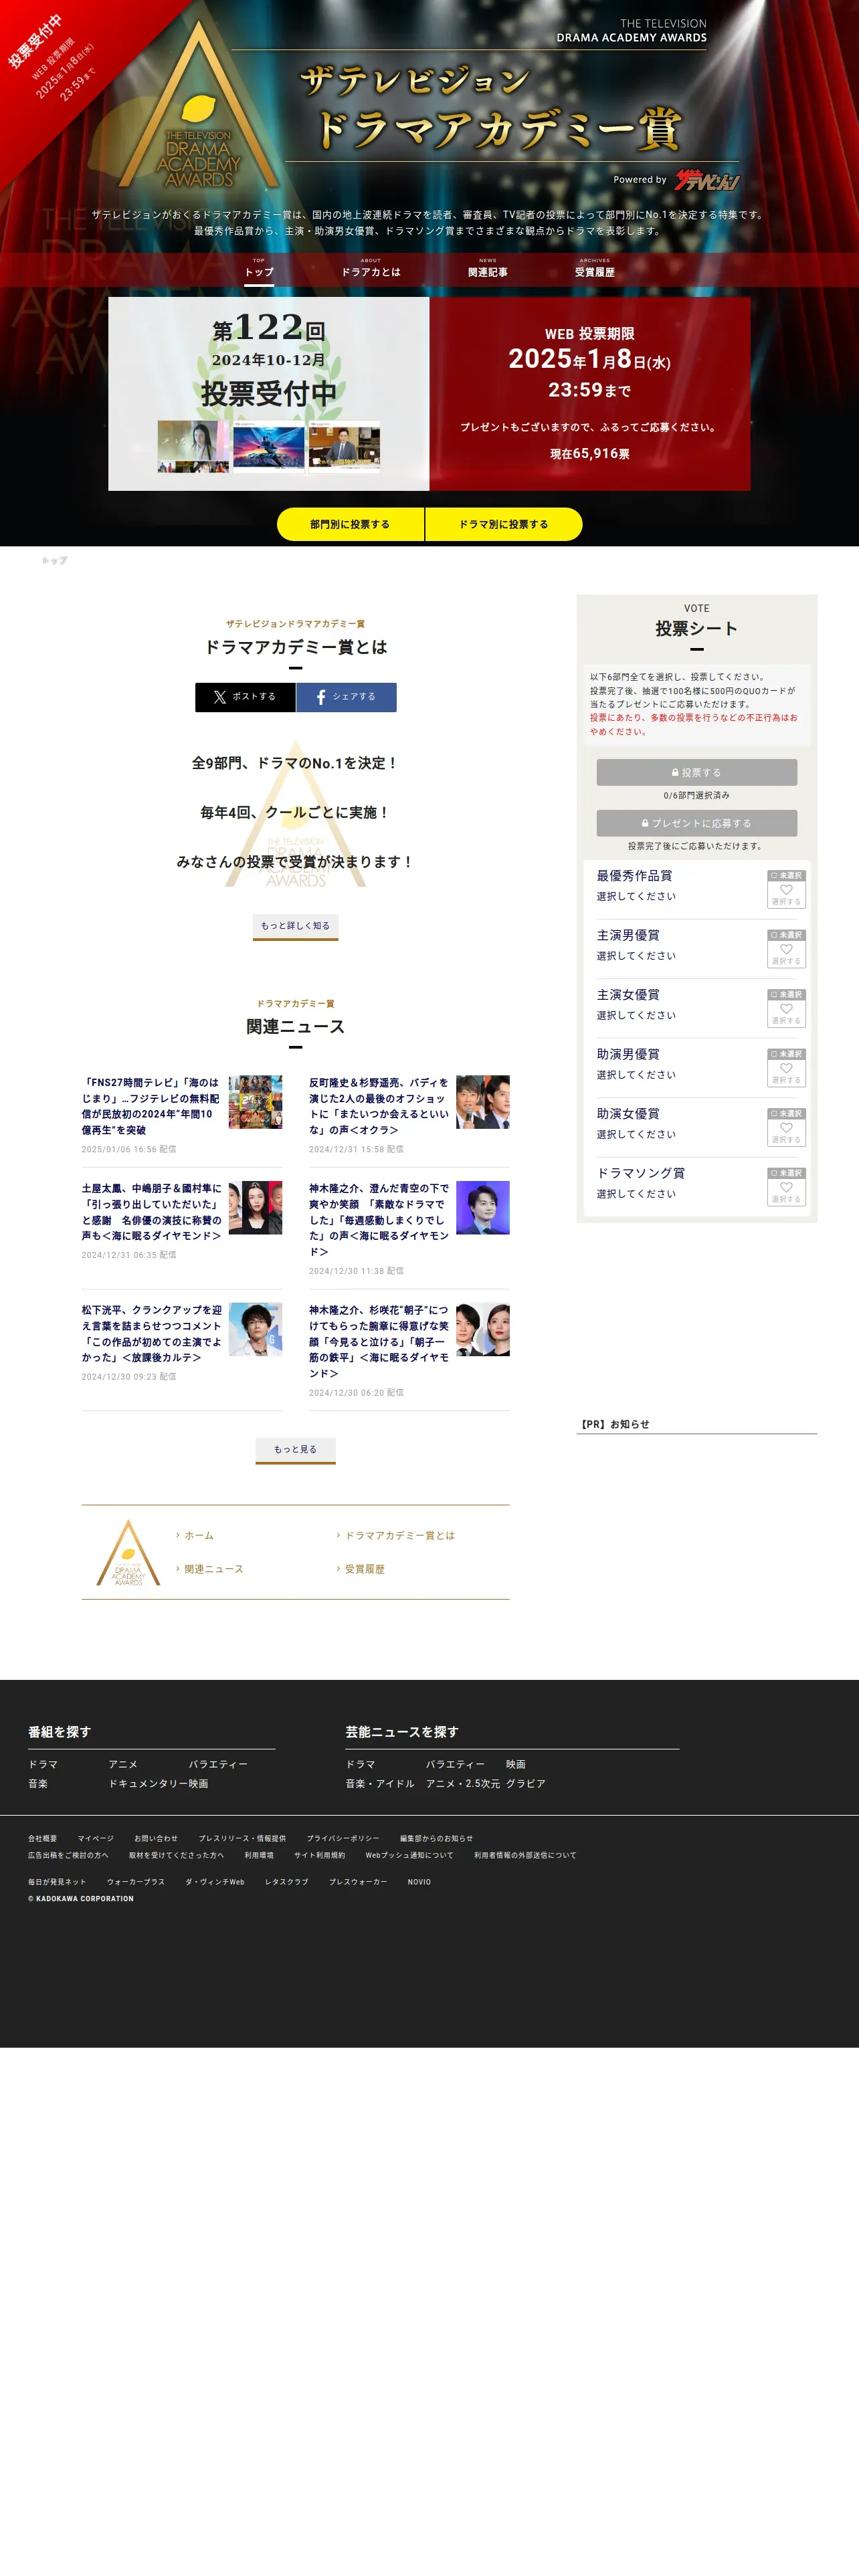
Task: Click the 最優秀作品賞 category title
Action: pyautogui.click(x=634, y=875)
